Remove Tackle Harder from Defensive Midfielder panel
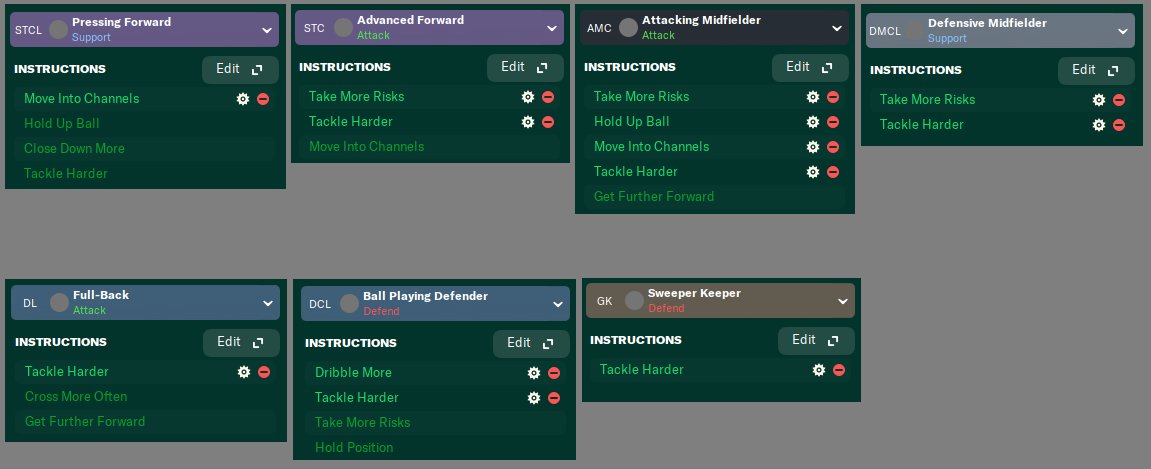The image size is (1151, 469). (x=1119, y=125)
